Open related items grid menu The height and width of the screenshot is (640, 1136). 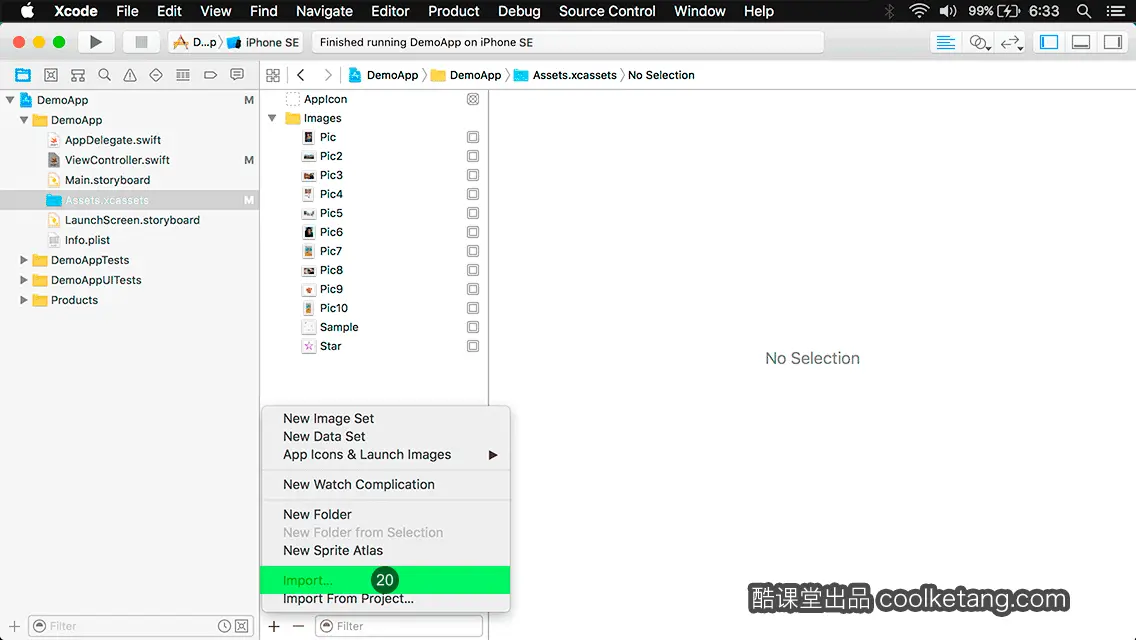click(x=273, y=75)
